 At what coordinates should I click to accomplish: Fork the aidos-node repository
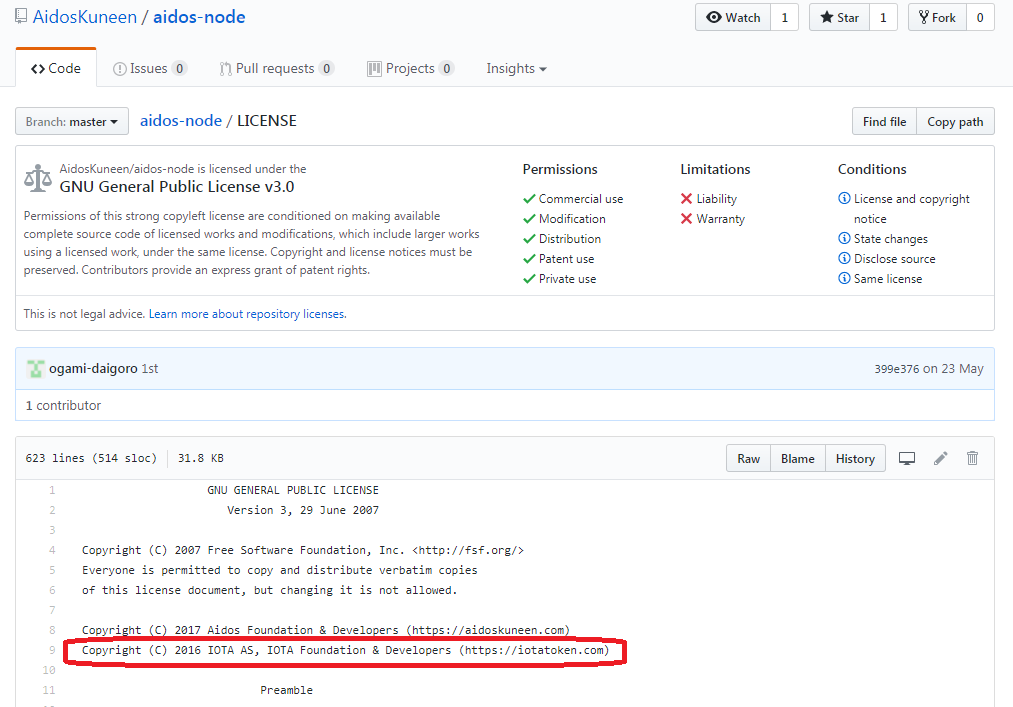937,17
